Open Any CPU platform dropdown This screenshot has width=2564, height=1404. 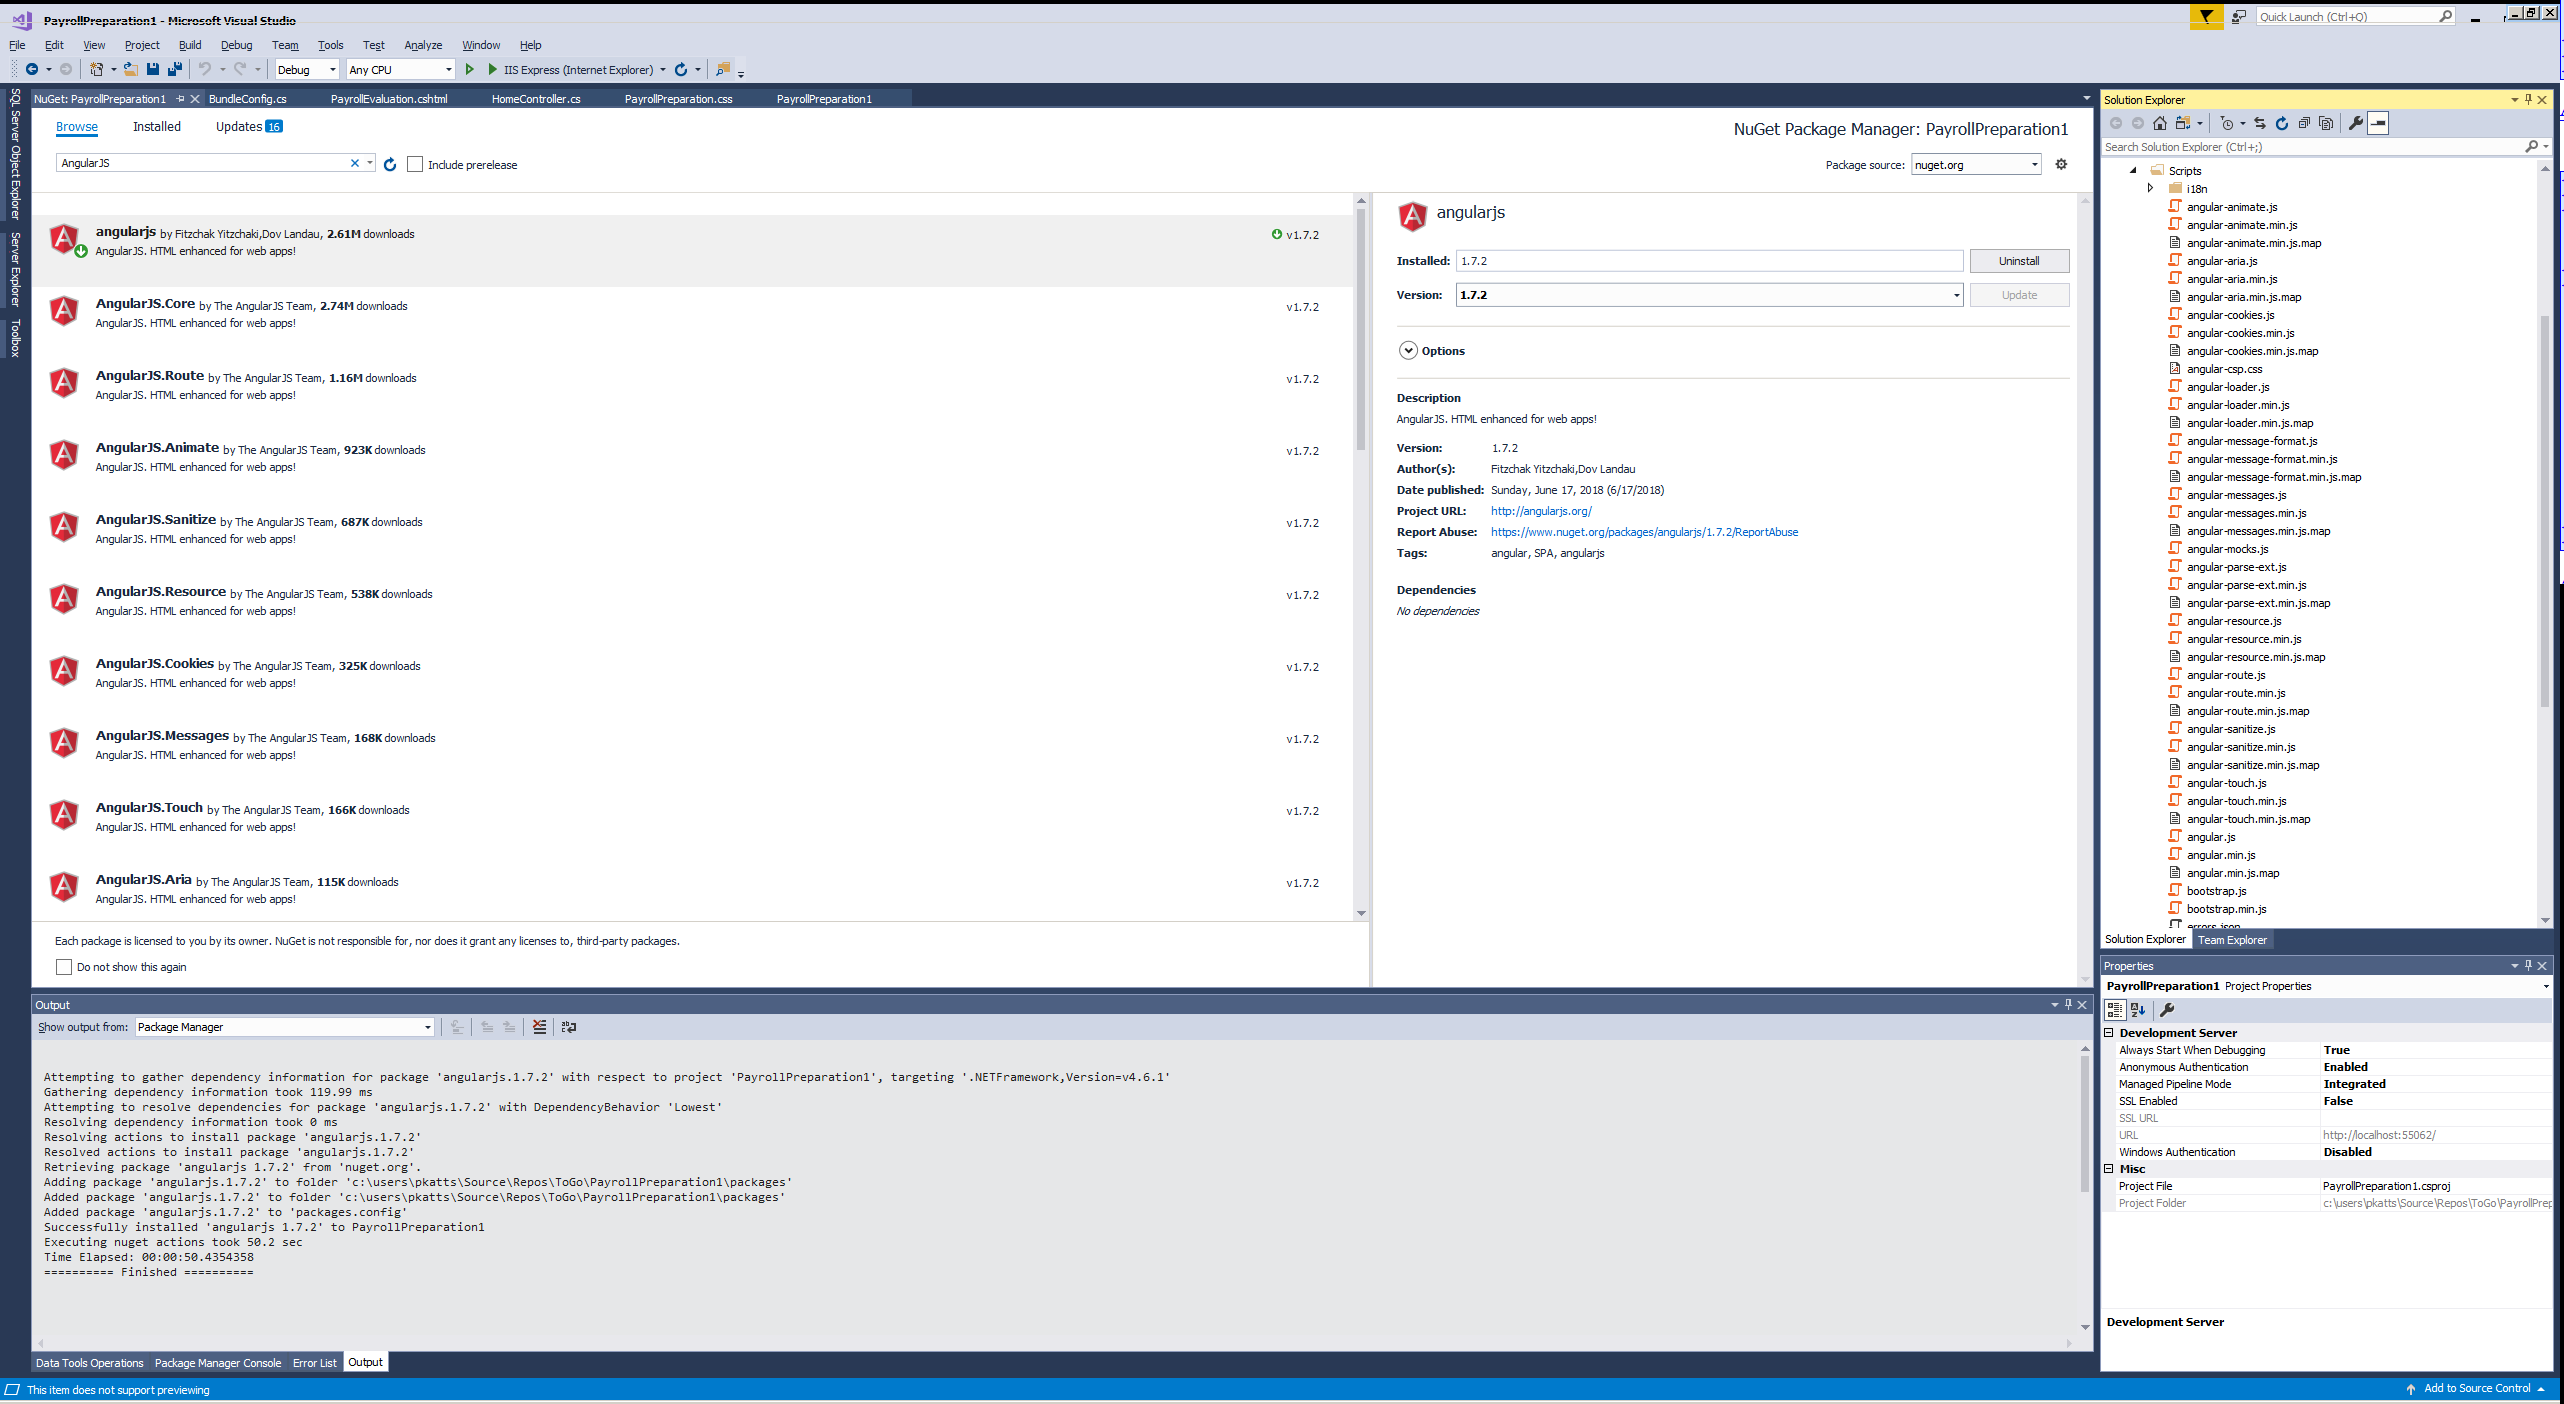click(x=400, y=70)
